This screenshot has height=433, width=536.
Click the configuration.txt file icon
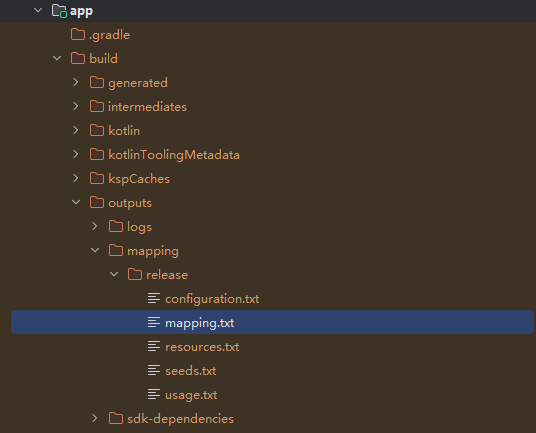[x=154, y=298]
